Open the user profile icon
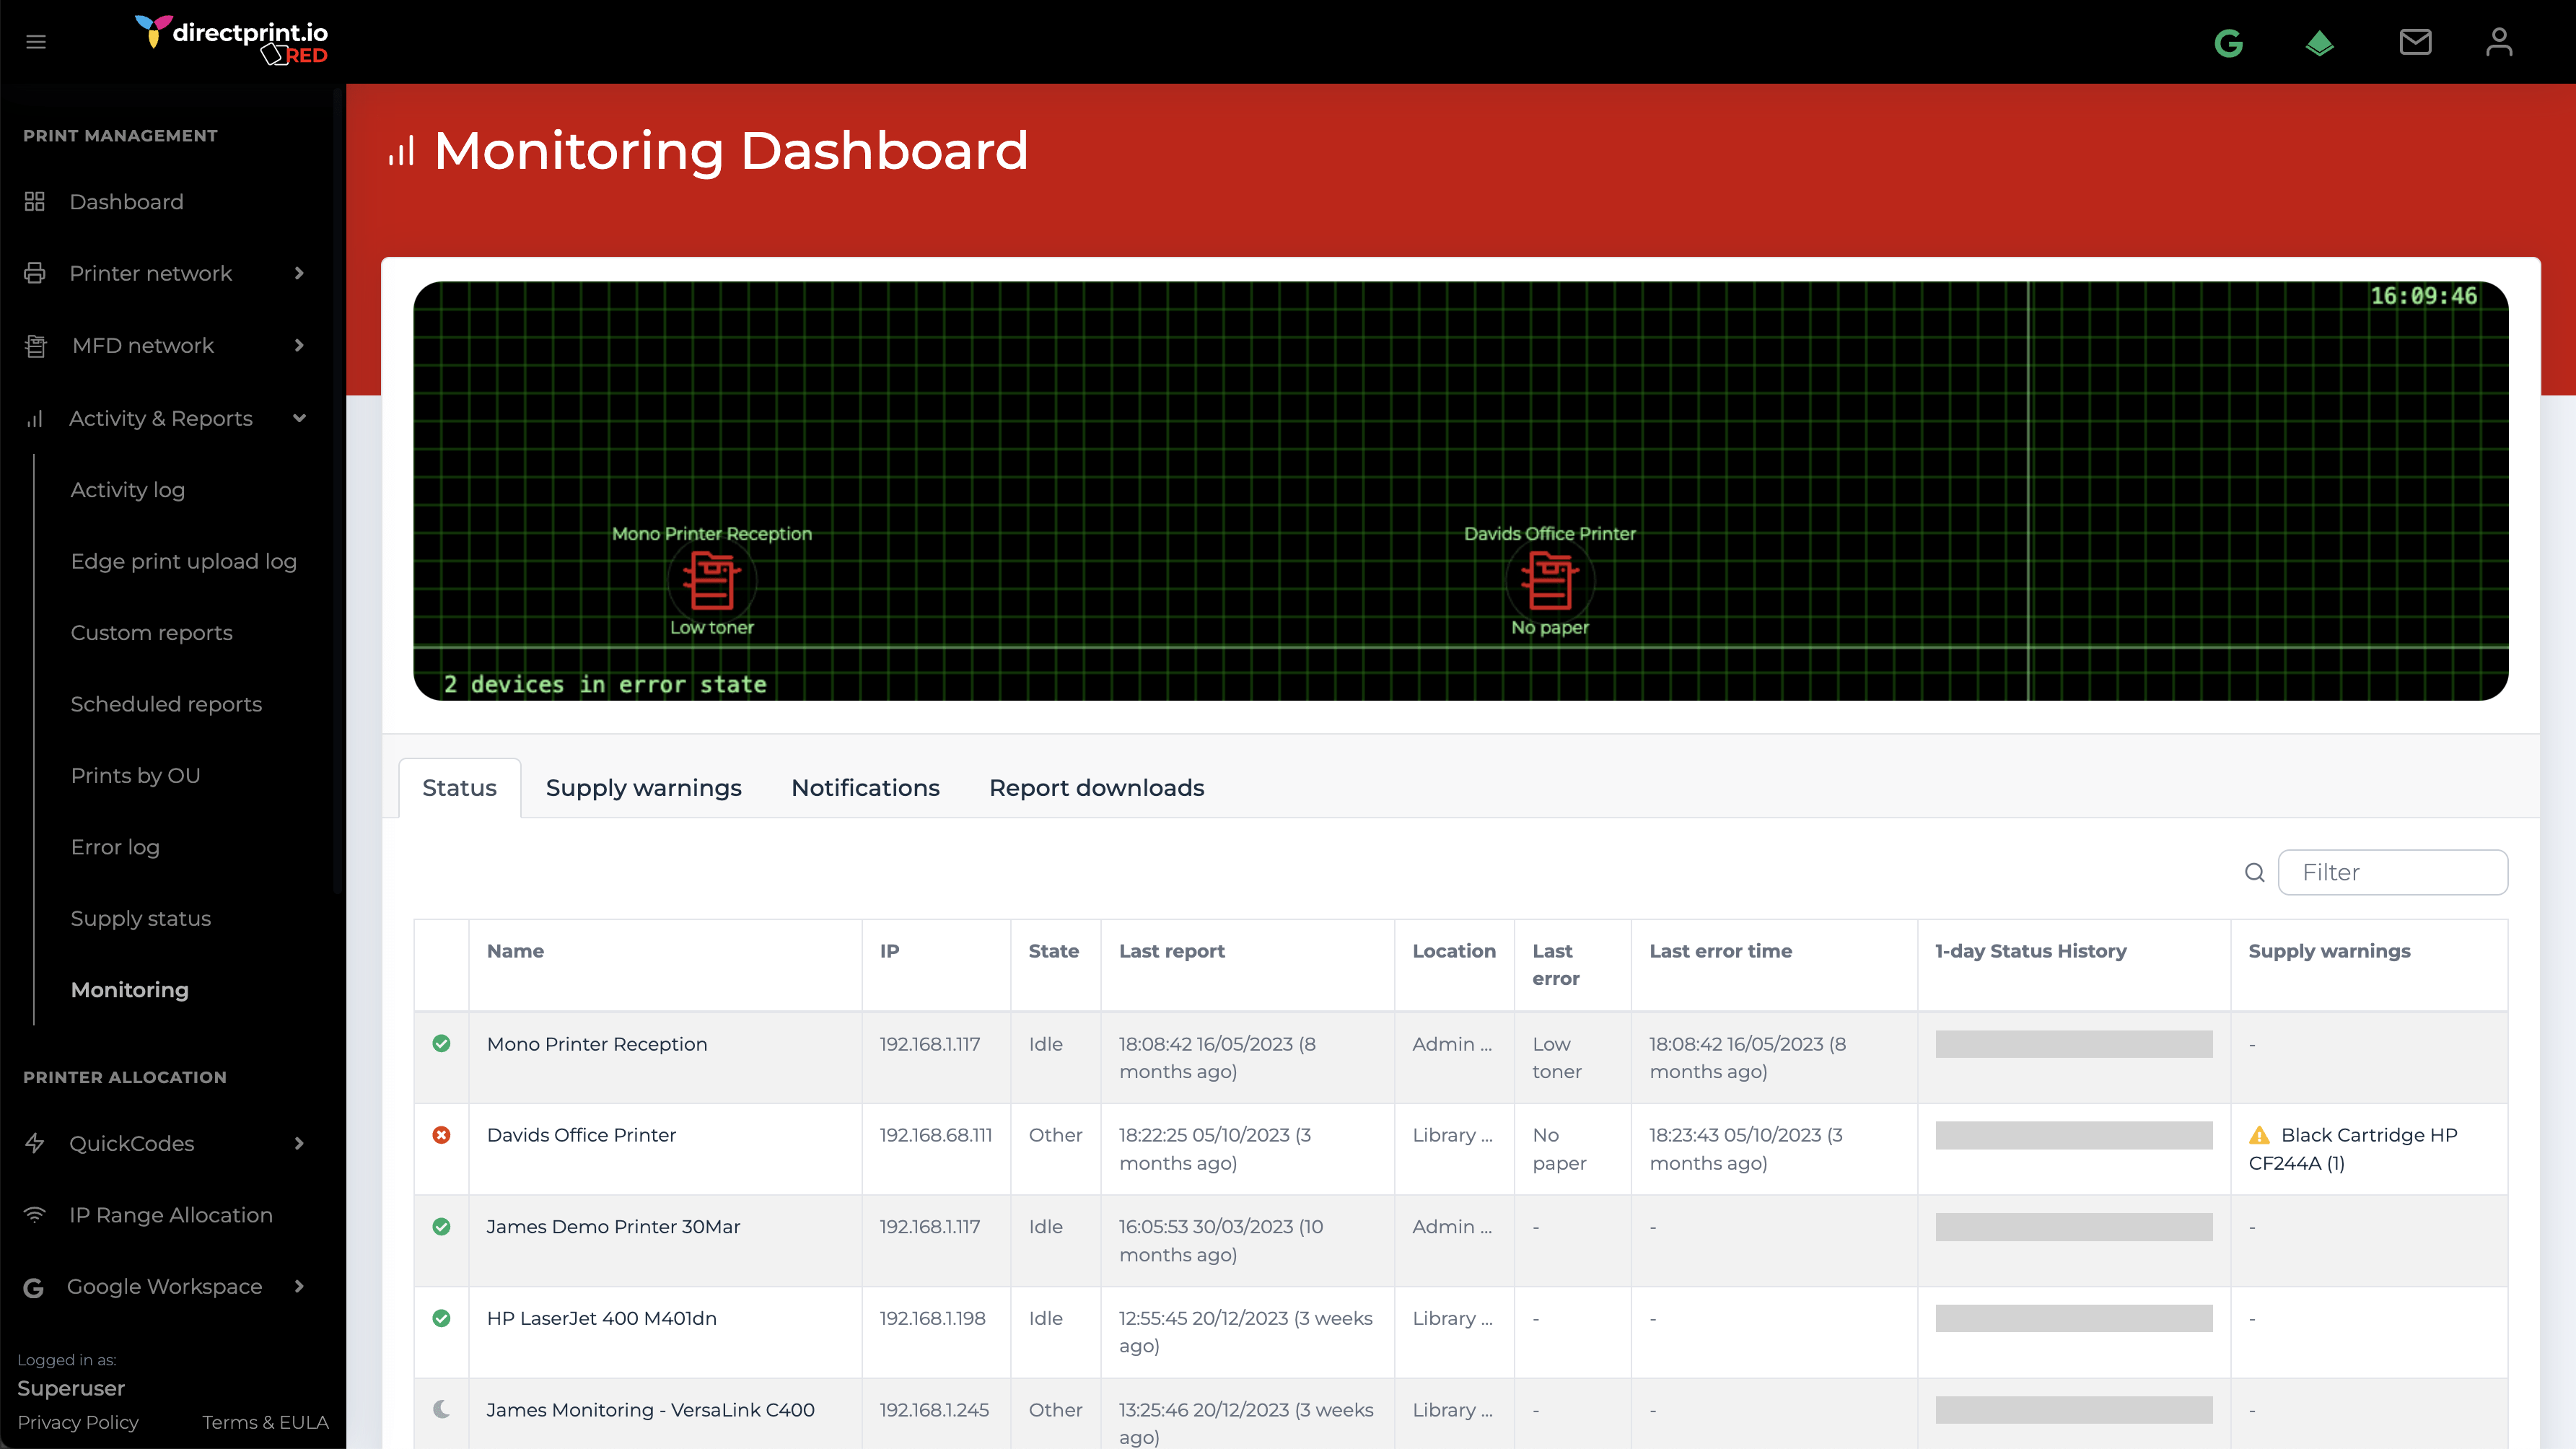Image resolution: width=2576 pixels, height=1449 pixels. 2499,41
